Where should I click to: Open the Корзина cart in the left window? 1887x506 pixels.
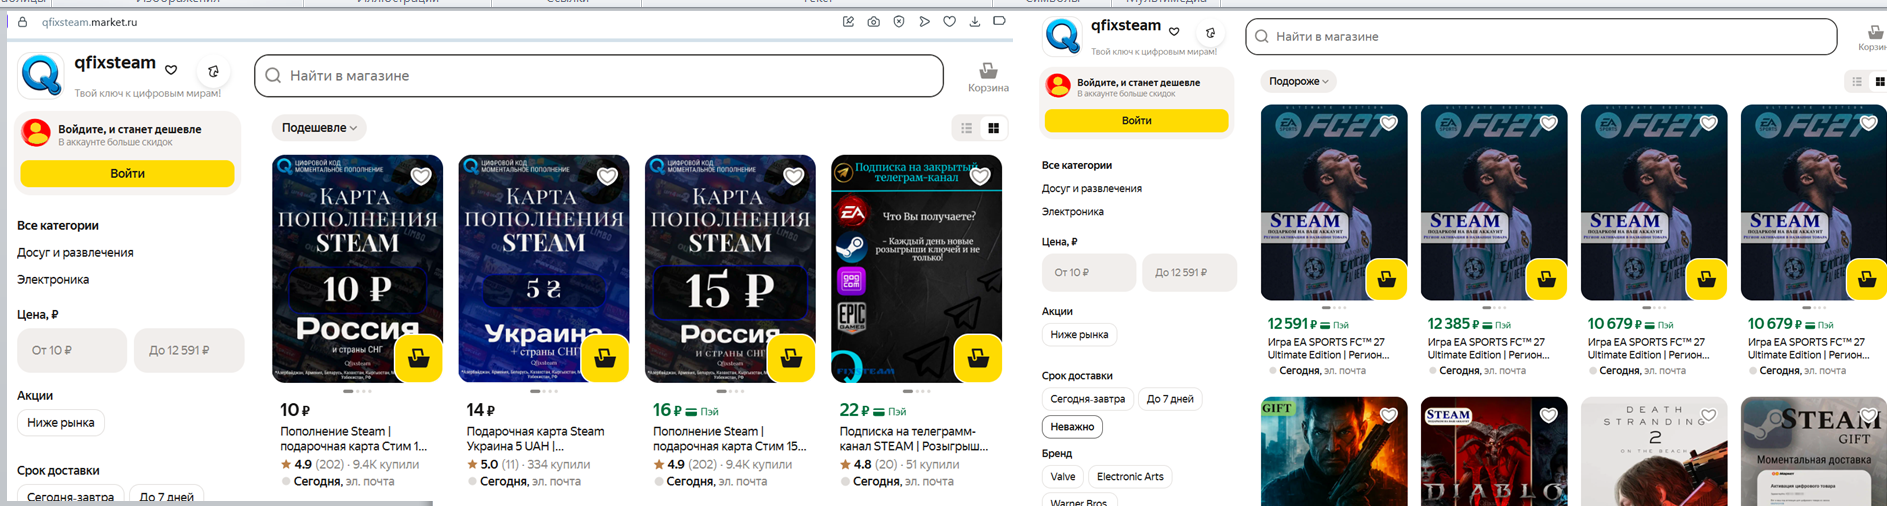pyautogui.click(x=988, y=77)
